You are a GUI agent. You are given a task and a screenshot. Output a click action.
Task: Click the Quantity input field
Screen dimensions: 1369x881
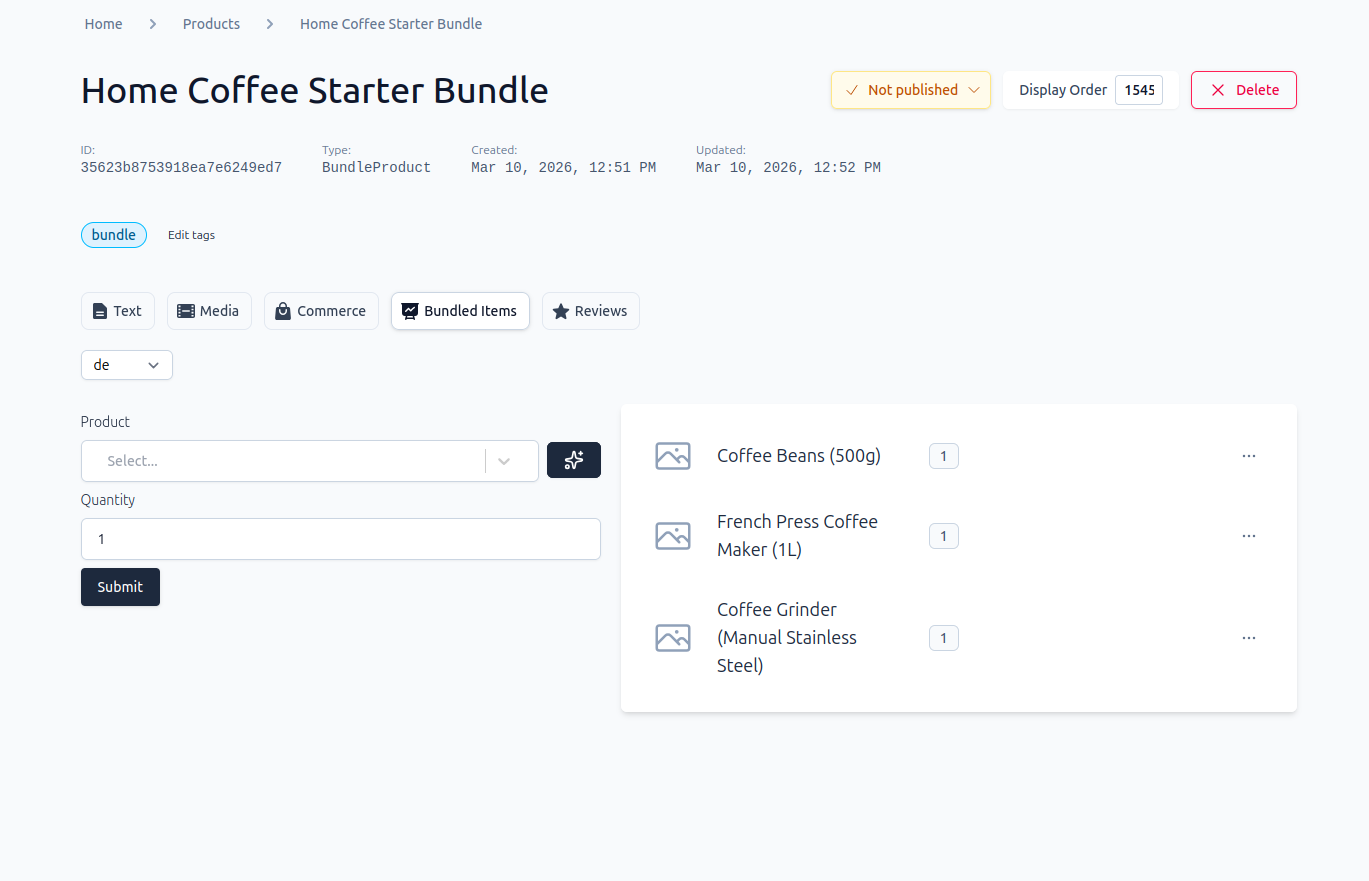point(341,539)
